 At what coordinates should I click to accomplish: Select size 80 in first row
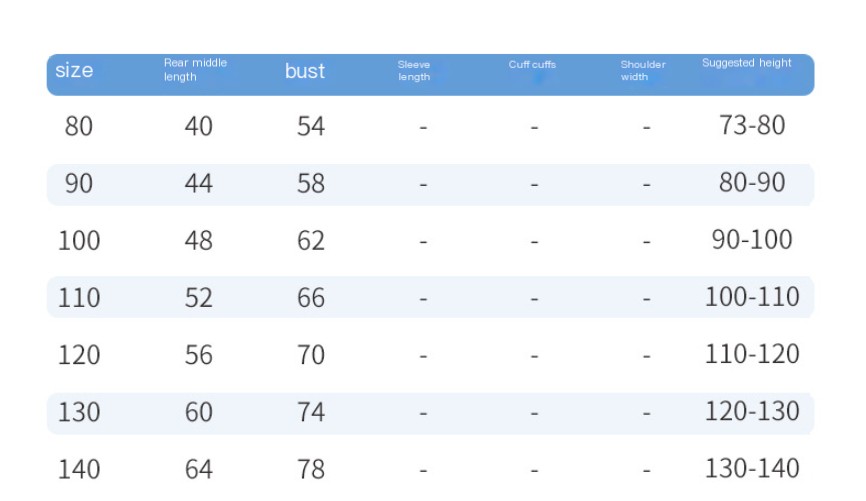click(x=78, y=126)
